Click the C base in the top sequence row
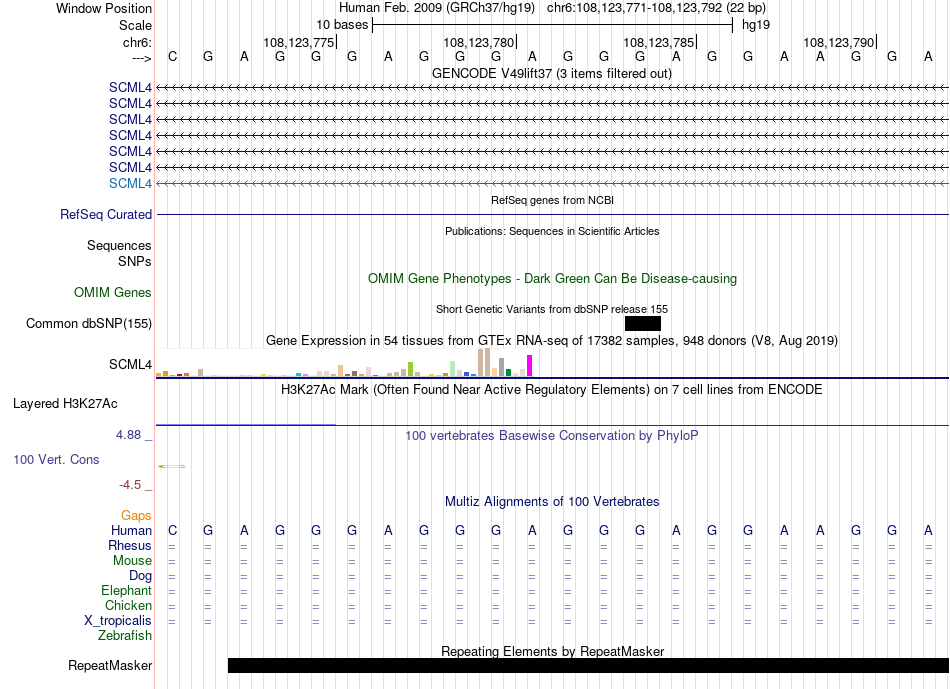Image resolution: width=950 pixels, height=689 pixels. click(173, 56)
